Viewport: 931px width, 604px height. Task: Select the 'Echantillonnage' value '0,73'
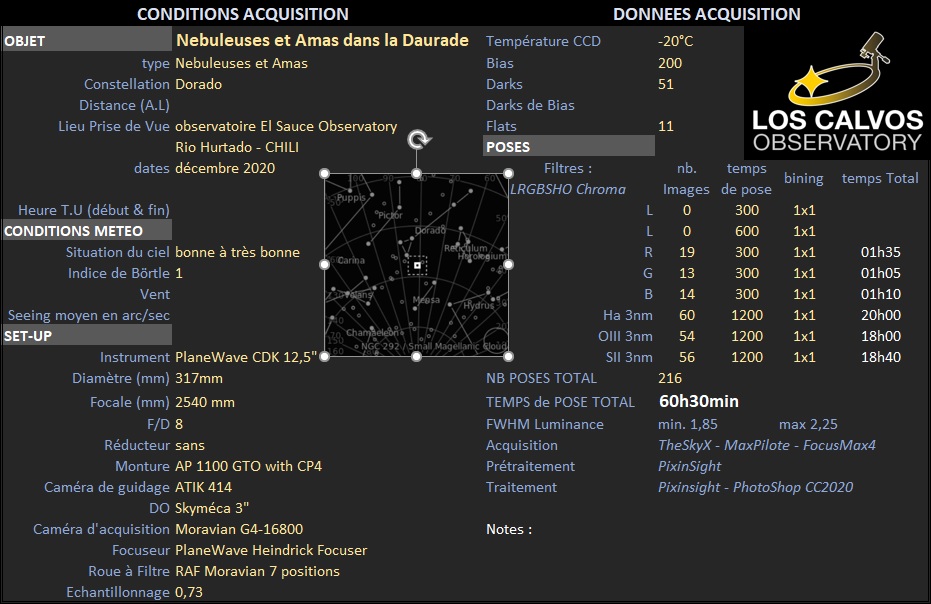(x=189, y=592)
